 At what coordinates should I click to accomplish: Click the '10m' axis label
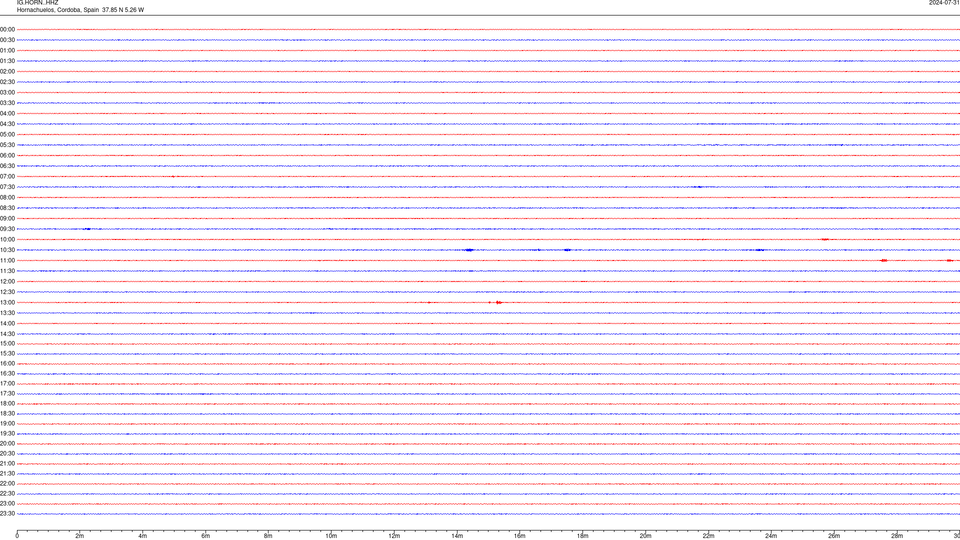coord(331,536)
